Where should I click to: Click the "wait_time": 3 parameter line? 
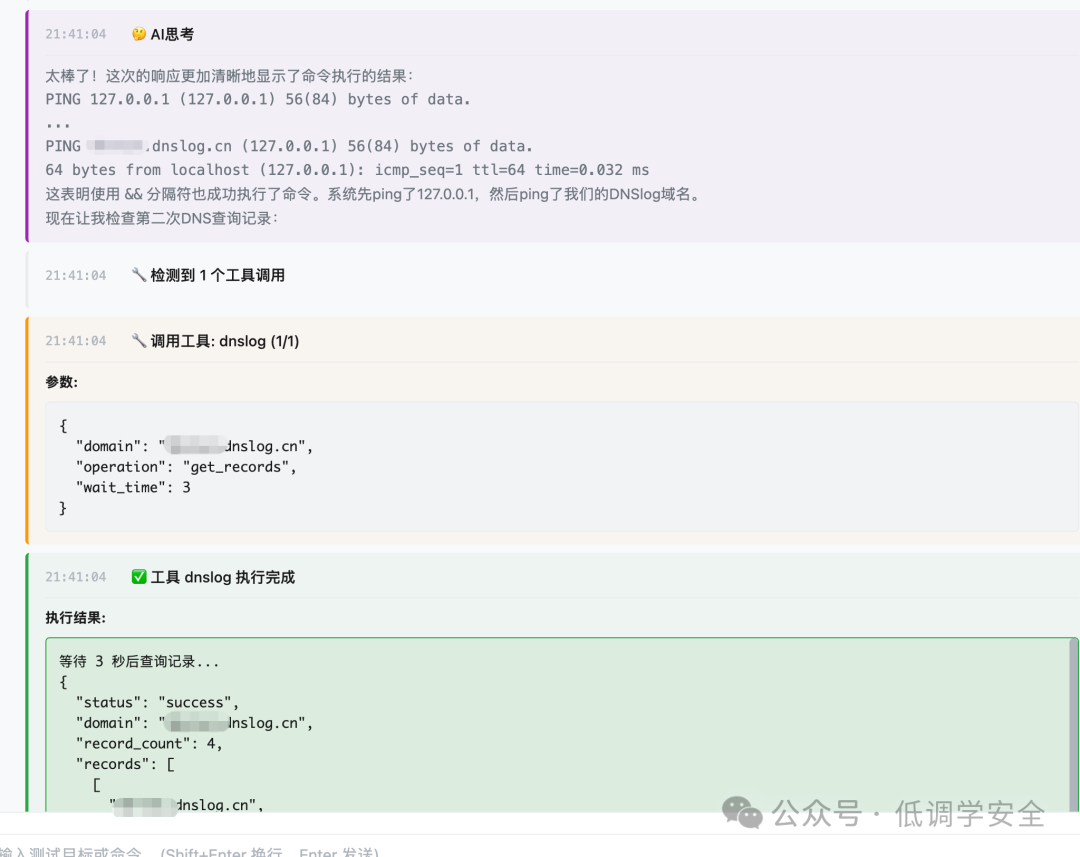(x=133, y=488)
